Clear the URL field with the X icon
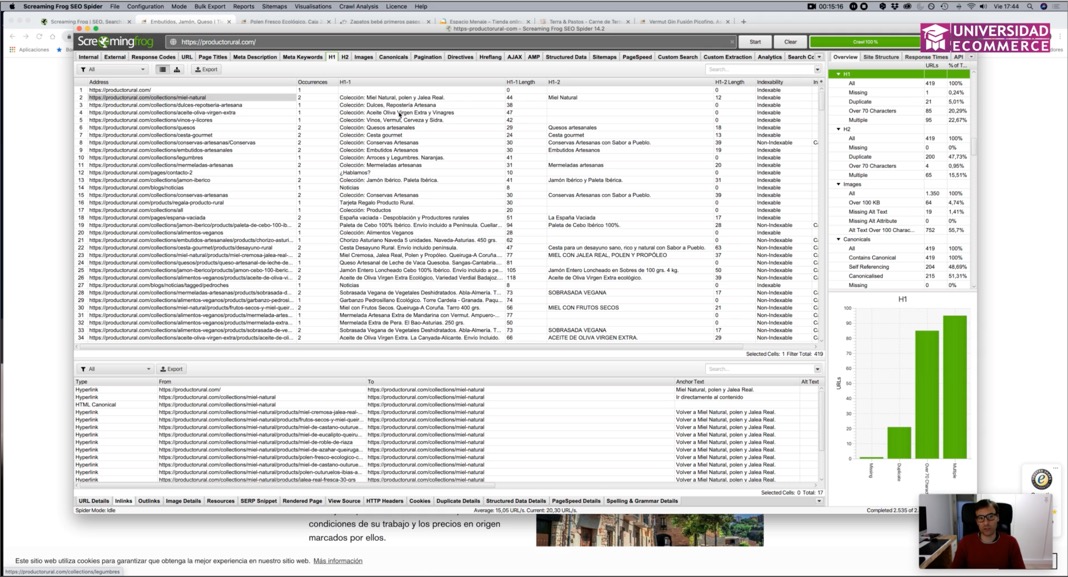Viewport: 1068px width, 577px height. pos(732,42)
